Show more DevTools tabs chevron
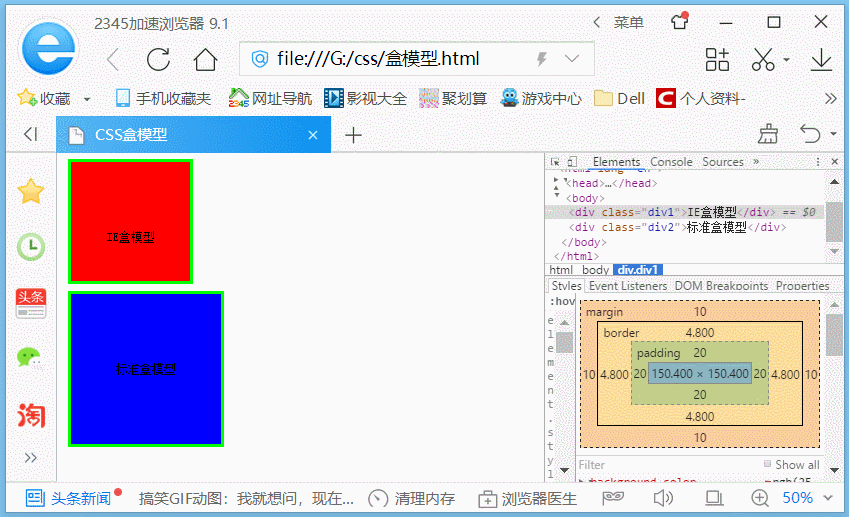 (756, 161)
